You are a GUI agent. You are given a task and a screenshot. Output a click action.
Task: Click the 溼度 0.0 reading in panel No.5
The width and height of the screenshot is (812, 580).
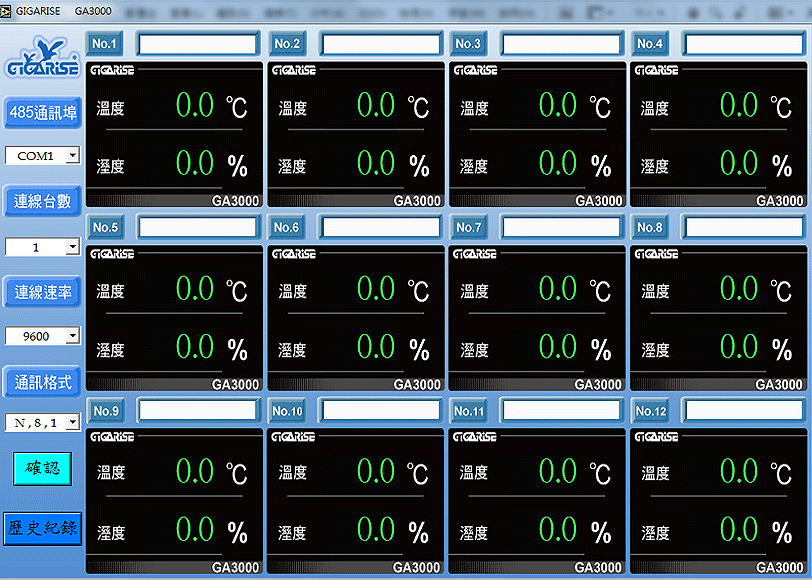tap(195, 346)
